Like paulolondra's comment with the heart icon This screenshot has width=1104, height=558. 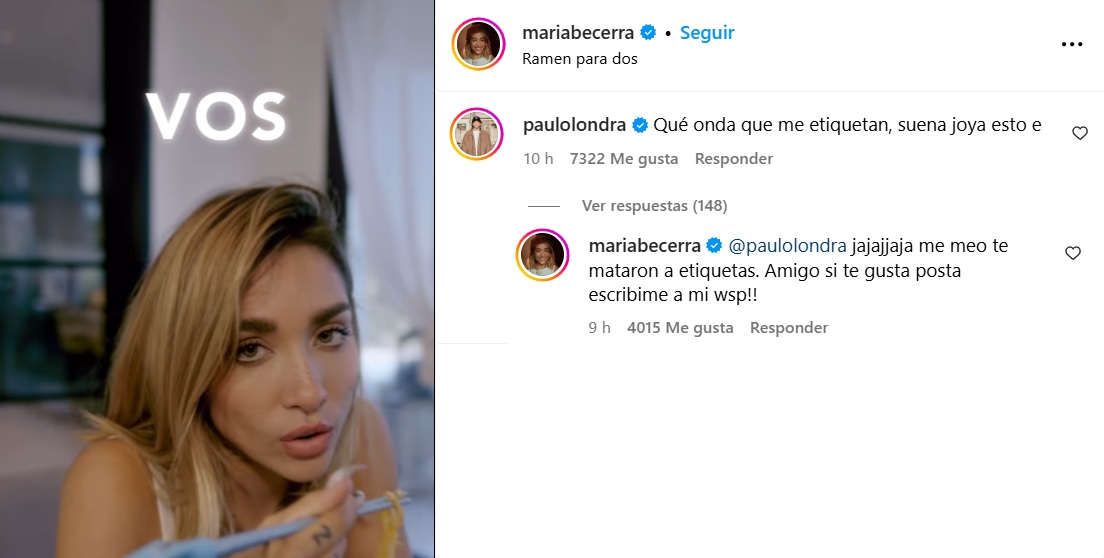pyautogui.click(x=1079, y=133)
